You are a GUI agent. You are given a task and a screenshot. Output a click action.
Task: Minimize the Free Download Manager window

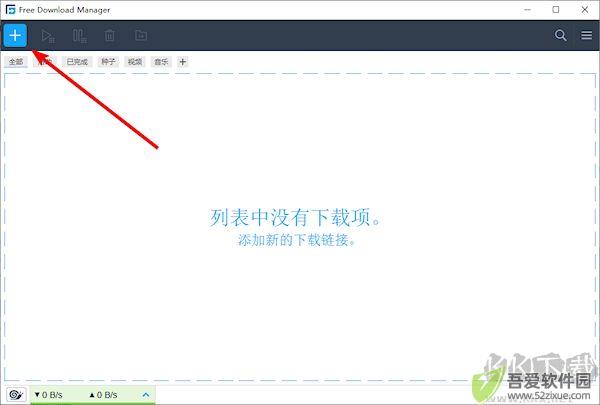coord(527,10)
